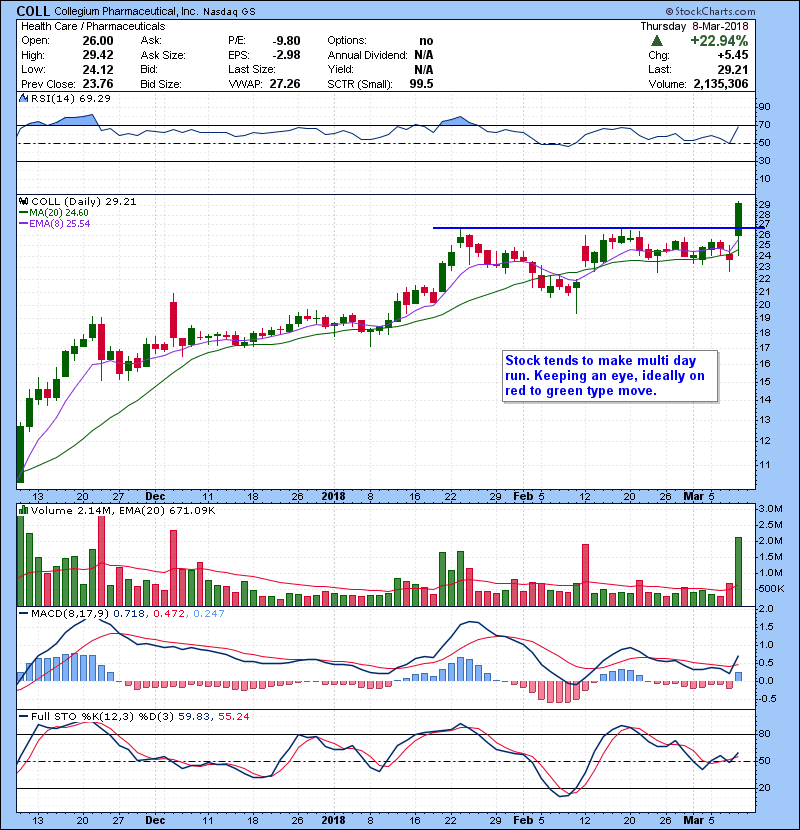This screenshot has height=830, width=800.
Task: Click the 90 label on the RSI axis
Action: point(765,107)
